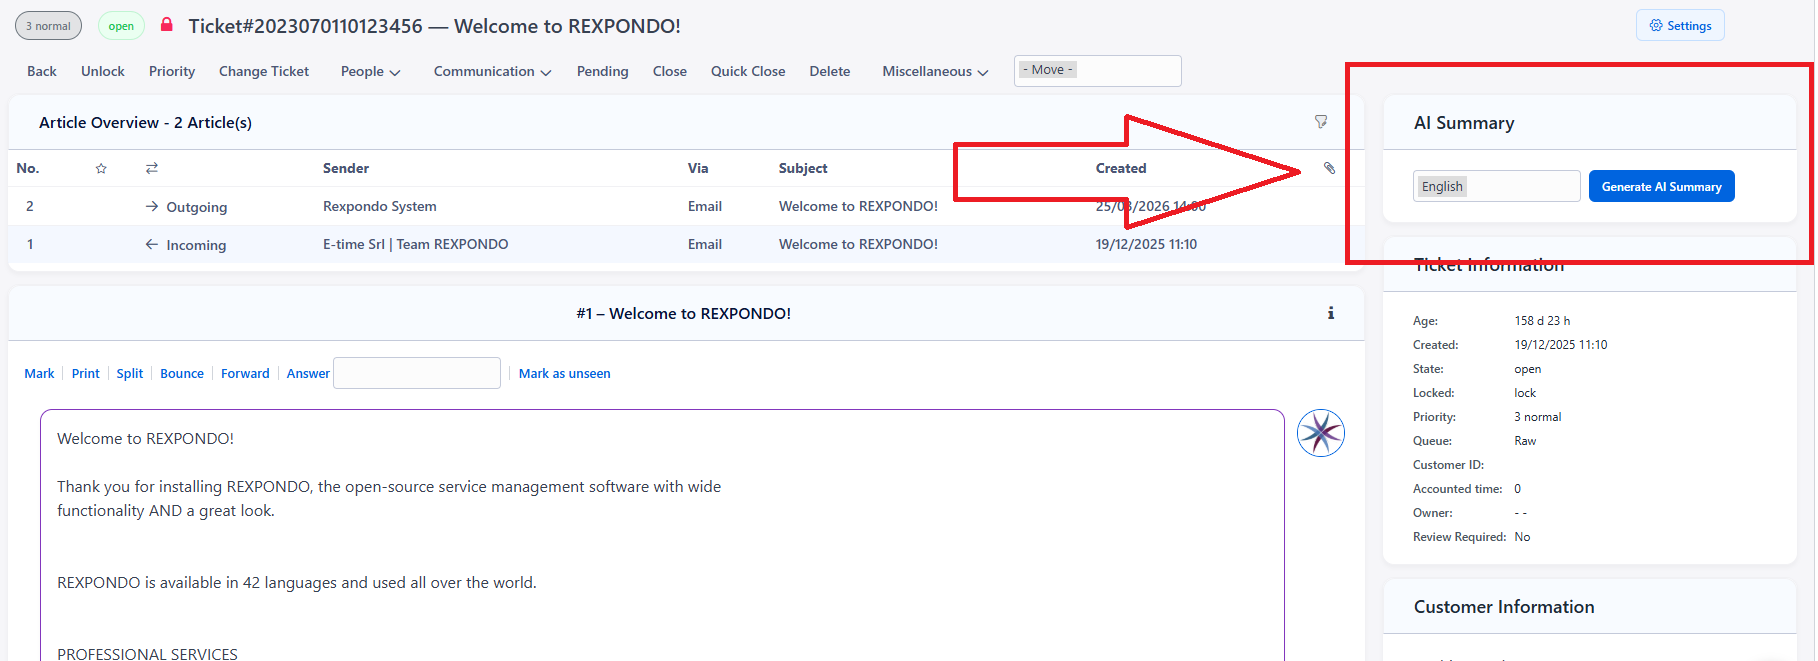The height and width of the screenshot is (661, 1818).
Task: Click the Locked value 'lock'
Action: click(1525, 393)
